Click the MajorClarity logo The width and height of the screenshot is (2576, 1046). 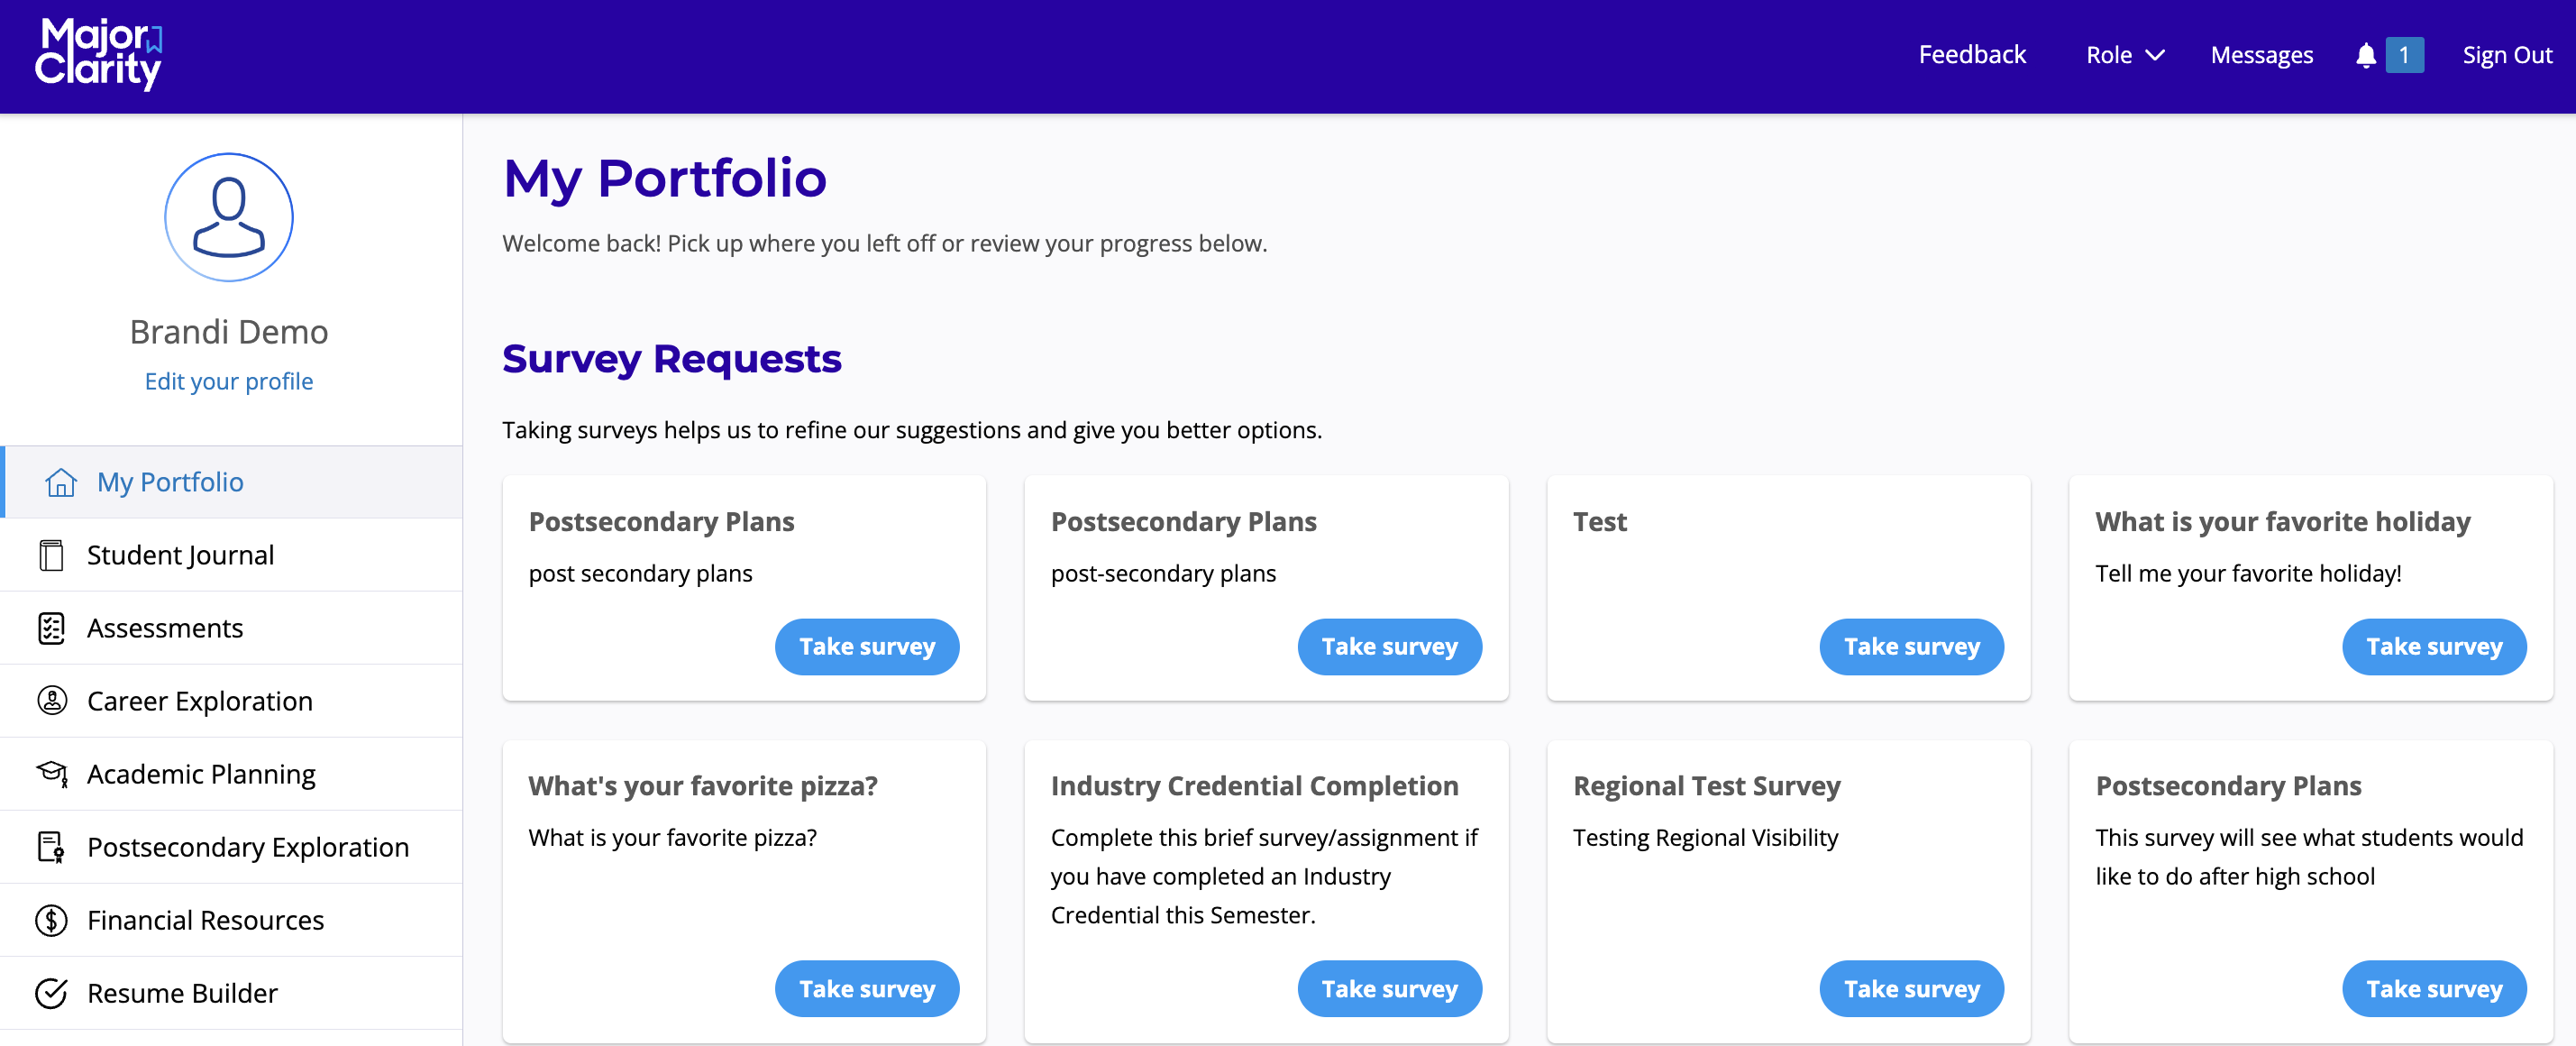tap(98, 55)
